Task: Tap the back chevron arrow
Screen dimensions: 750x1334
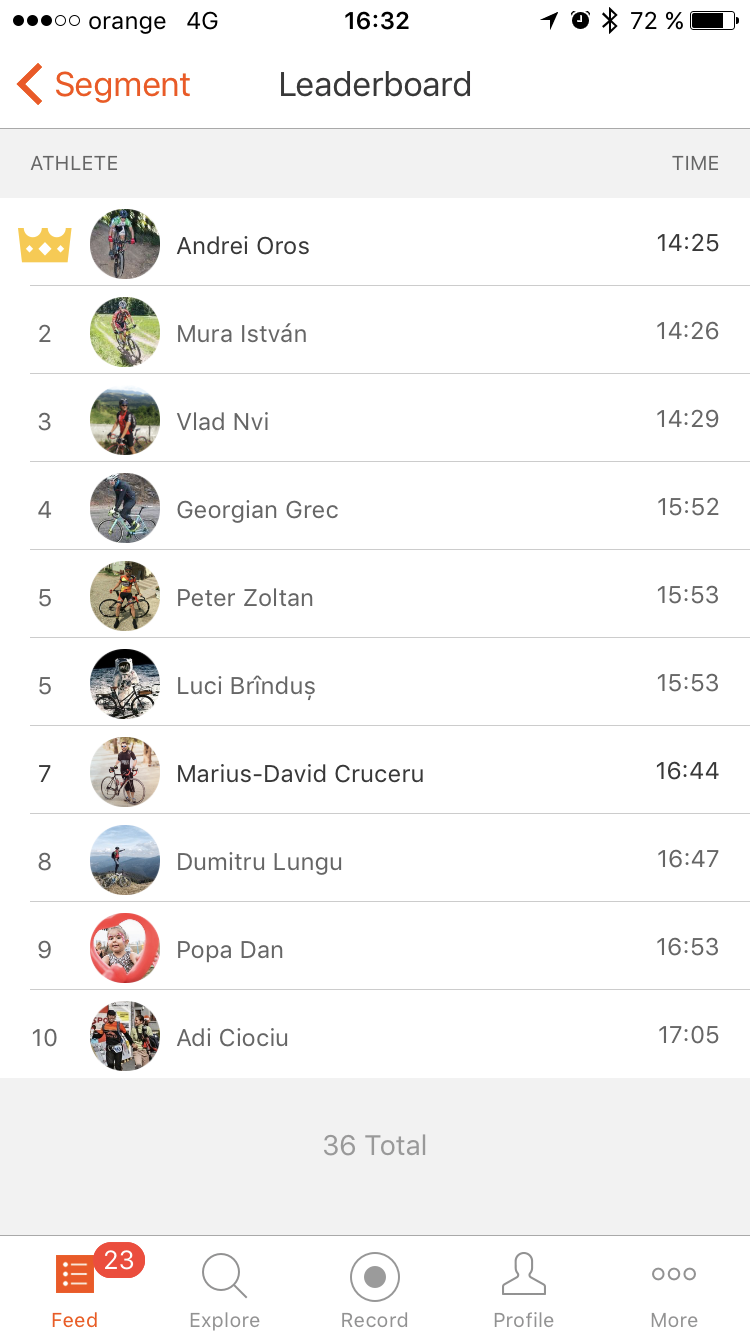Action: pos(30,85)
